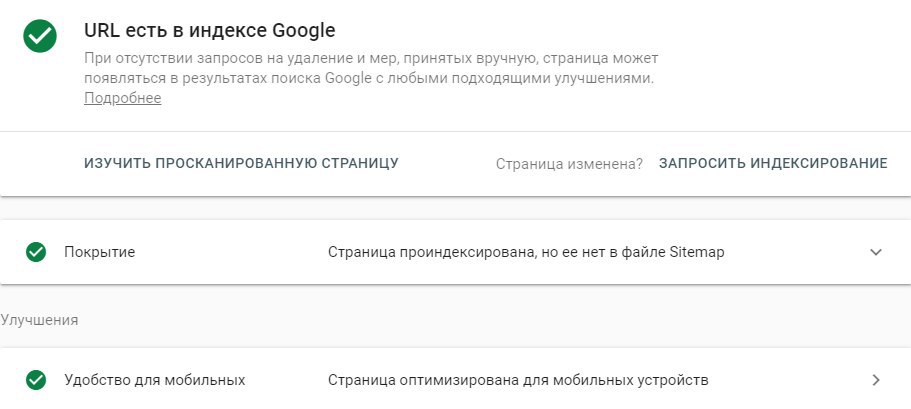Open mobile usability details via the right chevron
The height and width of the screenshot is (409, 911).
click(x=876, y=380)
